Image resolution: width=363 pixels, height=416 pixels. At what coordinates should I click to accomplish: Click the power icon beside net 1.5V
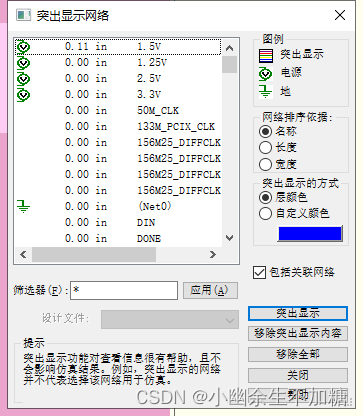coord(23,47)
